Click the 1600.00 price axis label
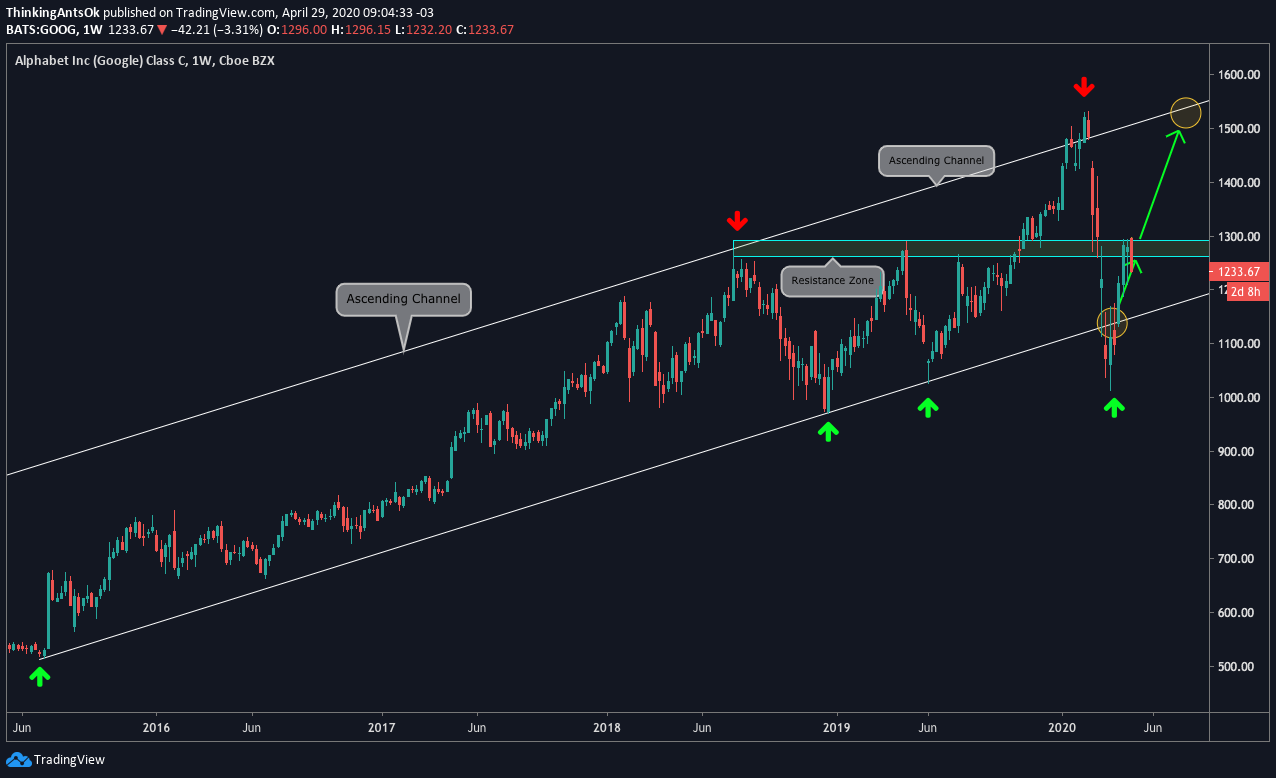The height and width of the screenshot is (778, 1276). click(1237, 76)
